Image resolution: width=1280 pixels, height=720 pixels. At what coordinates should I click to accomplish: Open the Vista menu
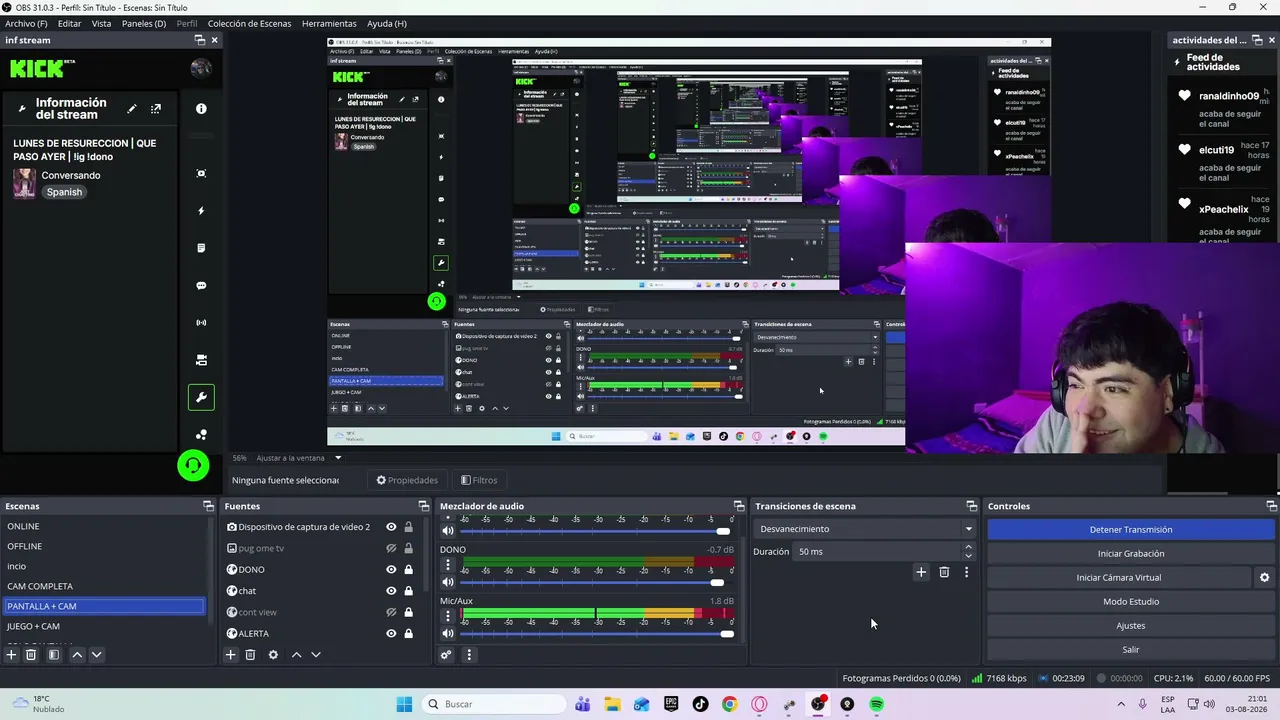click(102, 23)
